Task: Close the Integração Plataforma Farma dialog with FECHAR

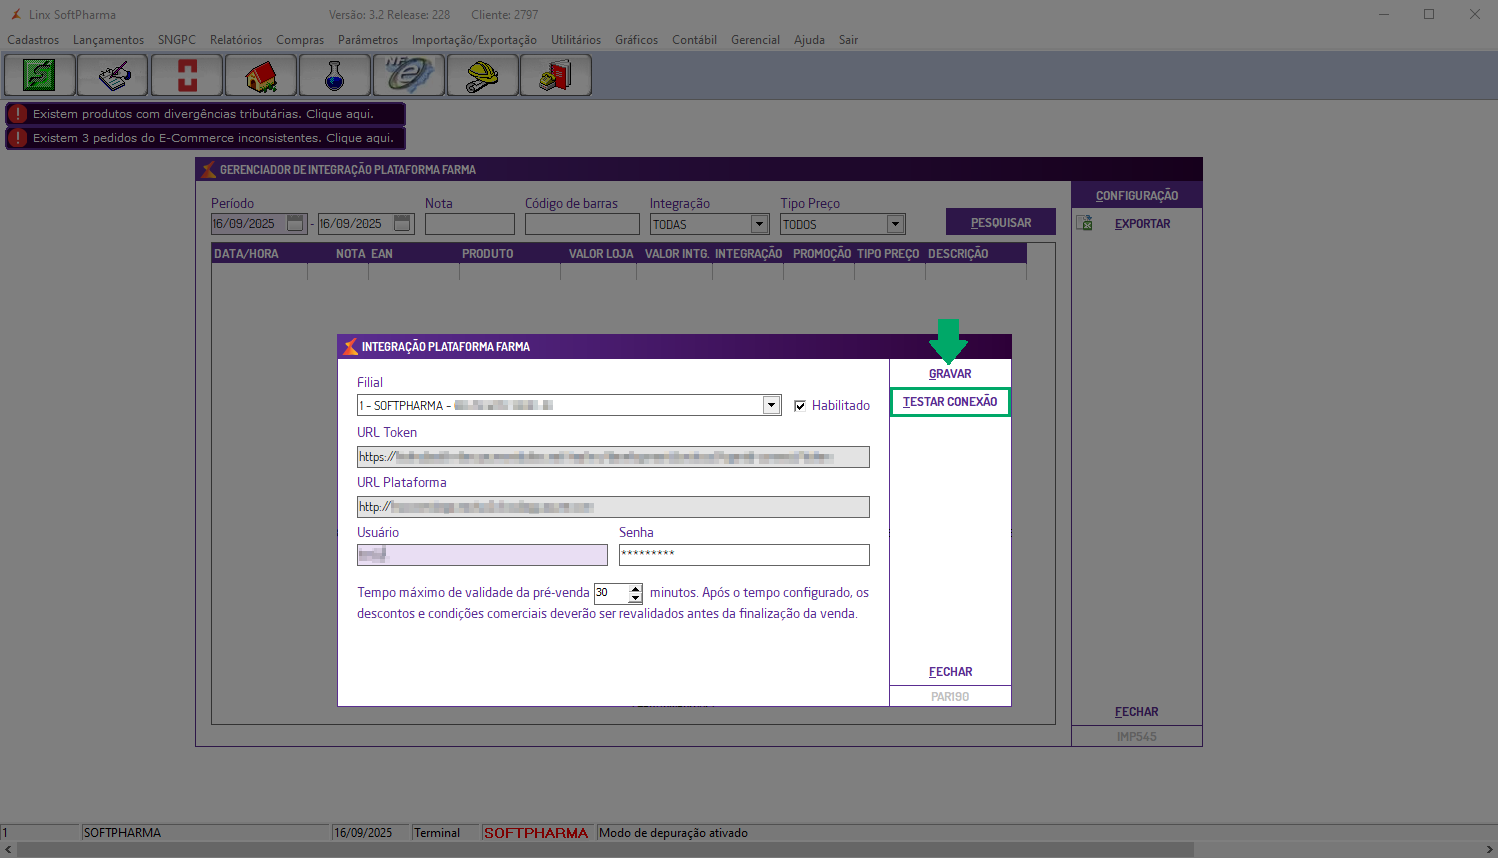Action: (950, 672)
